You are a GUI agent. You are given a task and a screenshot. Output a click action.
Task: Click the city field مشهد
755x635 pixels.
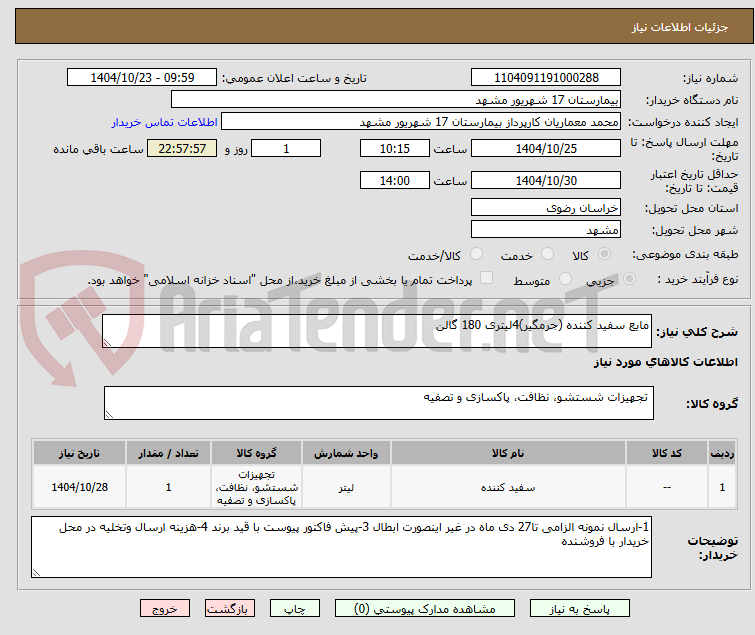(546, 230)
